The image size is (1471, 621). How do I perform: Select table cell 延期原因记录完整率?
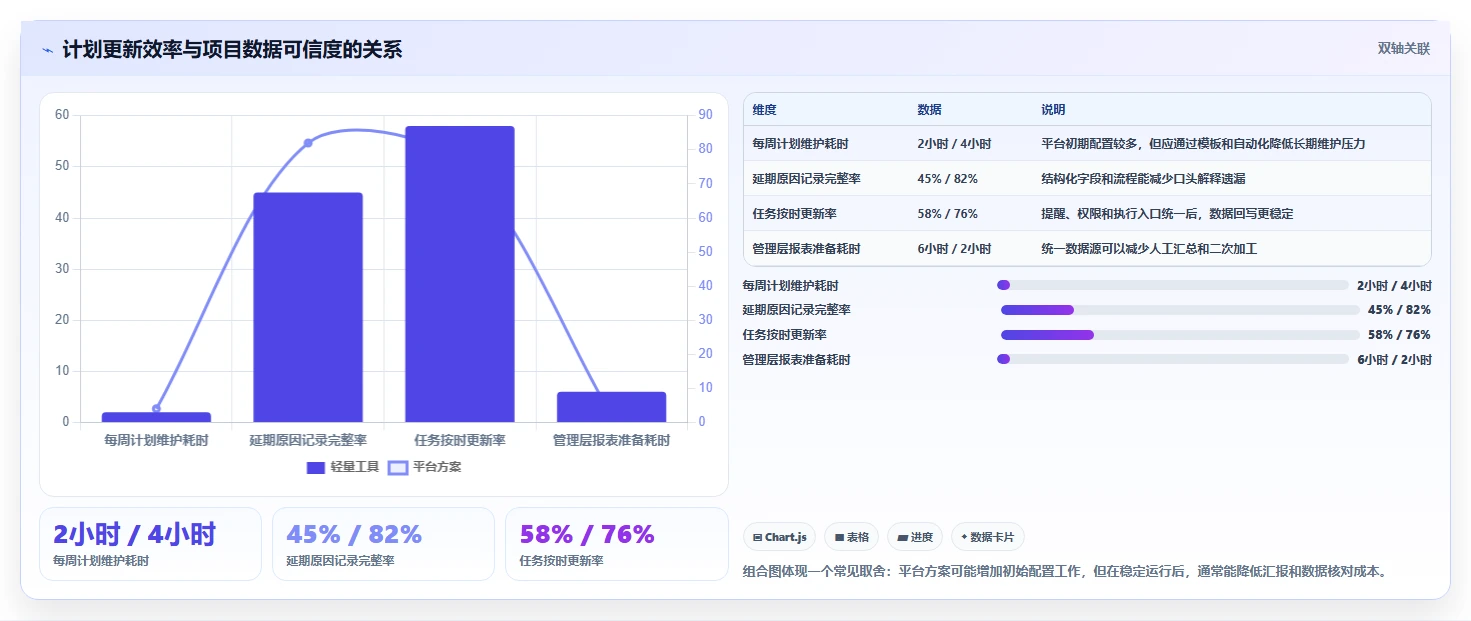[806, 179]
